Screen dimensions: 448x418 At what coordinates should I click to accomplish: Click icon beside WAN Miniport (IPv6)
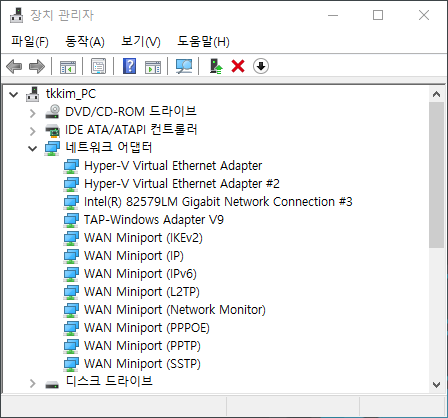[x=71, y=274]
